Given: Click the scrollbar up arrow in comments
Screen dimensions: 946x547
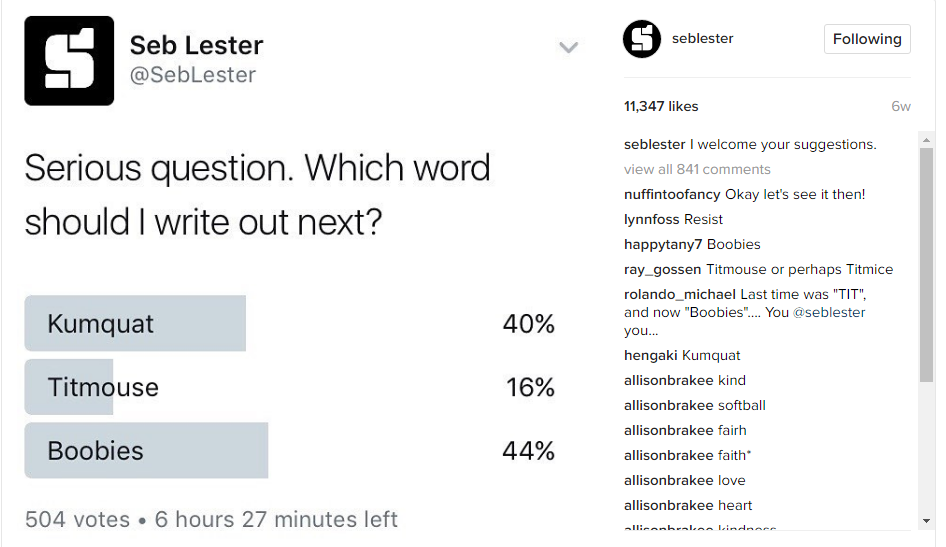Looking at the screenshot, I should point(926,139).
